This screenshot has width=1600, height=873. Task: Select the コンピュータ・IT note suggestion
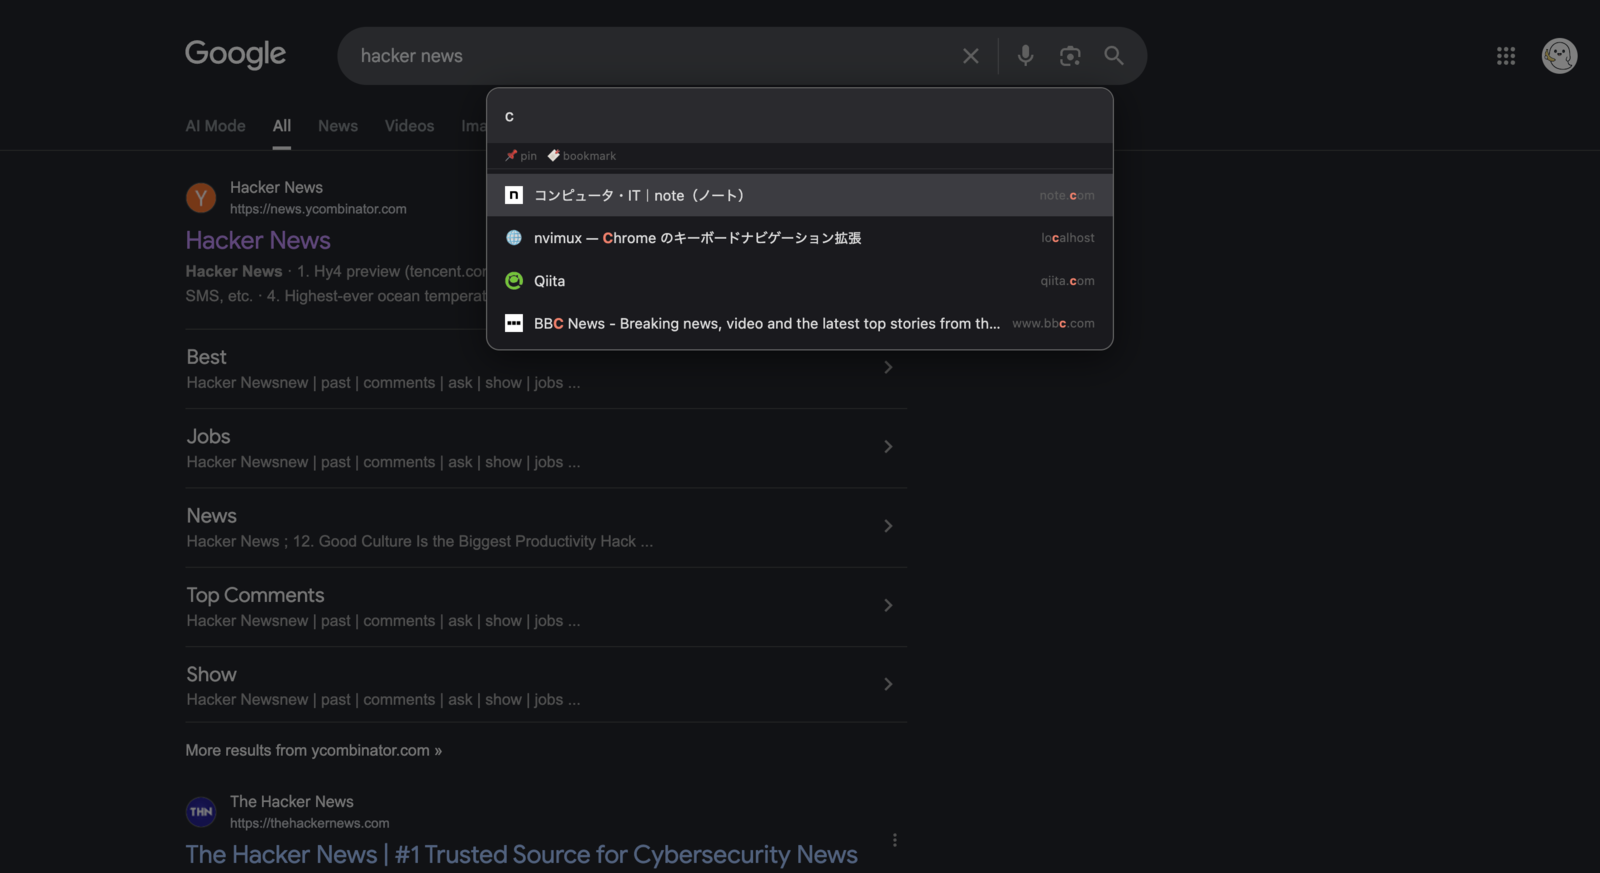point(799,195)
